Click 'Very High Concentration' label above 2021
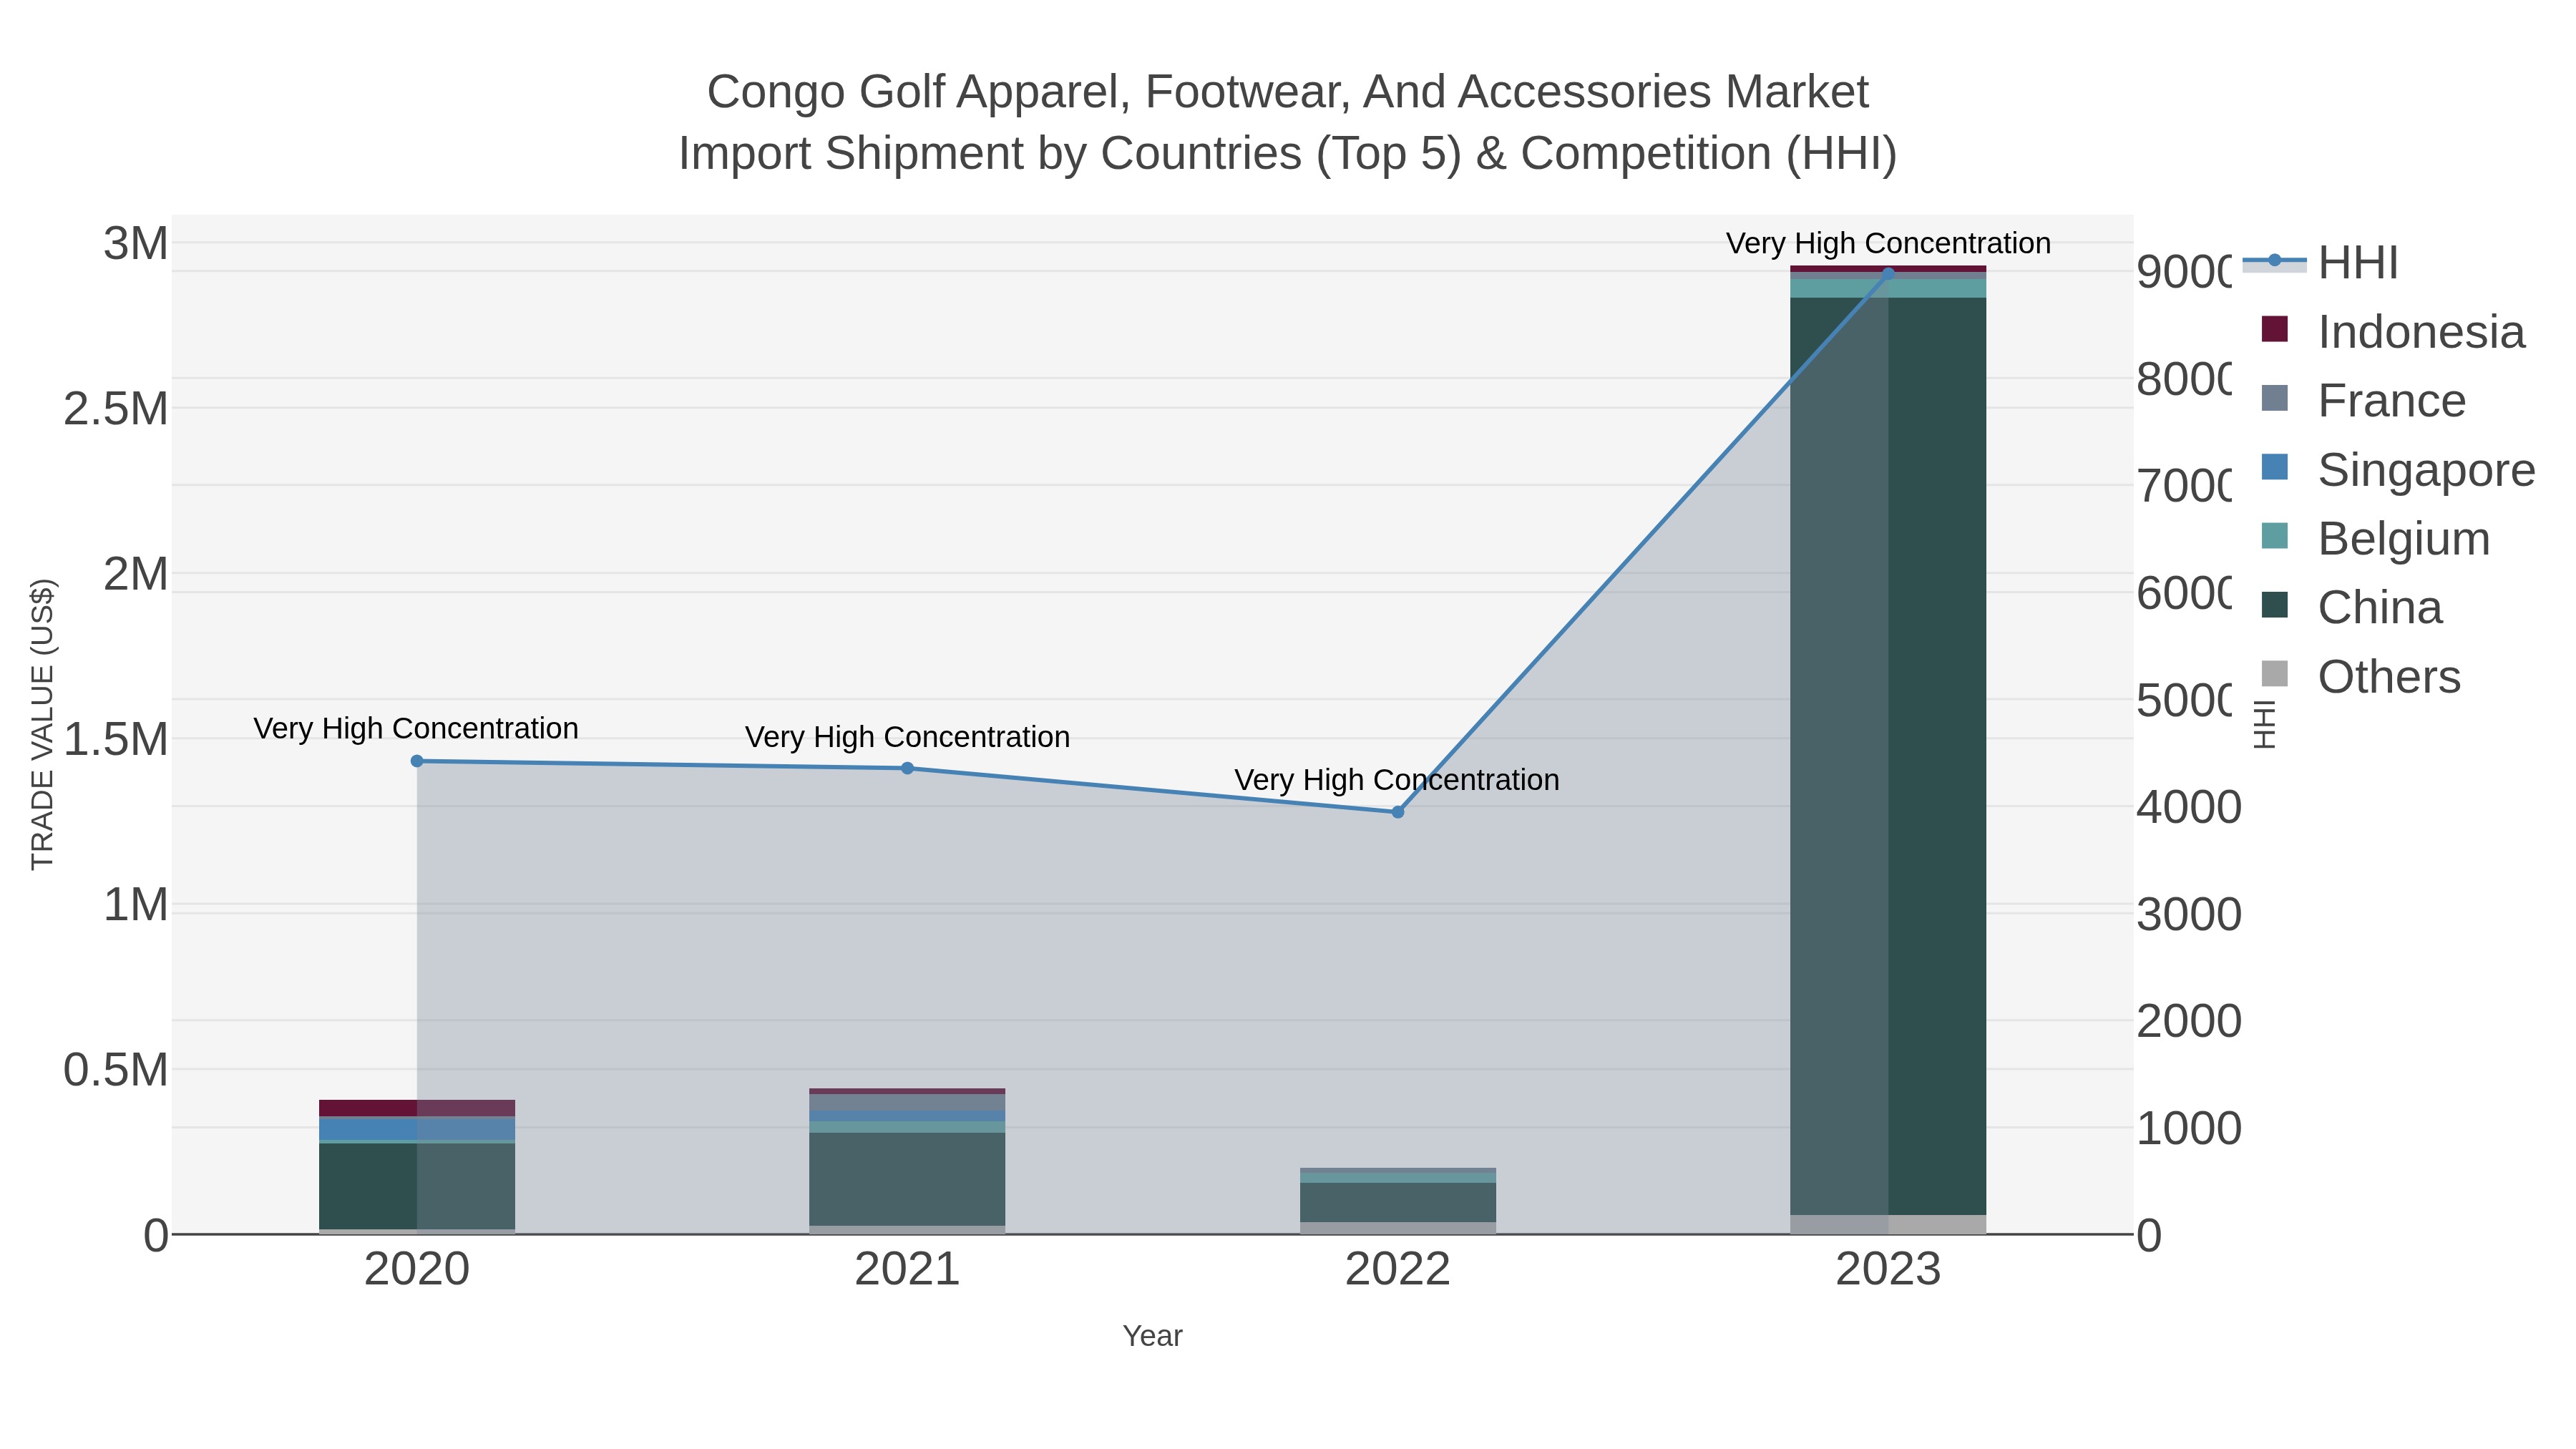Viewport: 2576px width, 1449px height. point(907,737)
